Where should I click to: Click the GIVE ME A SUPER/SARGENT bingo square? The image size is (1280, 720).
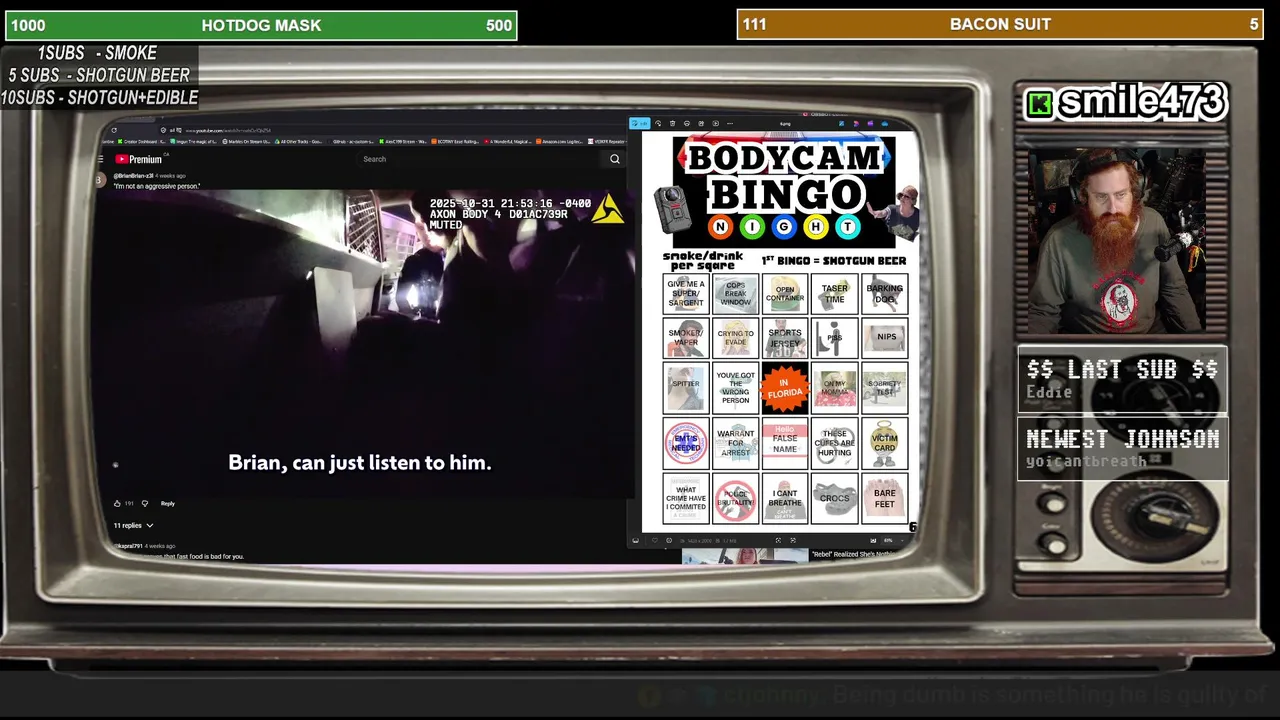(x=686, y=294)
